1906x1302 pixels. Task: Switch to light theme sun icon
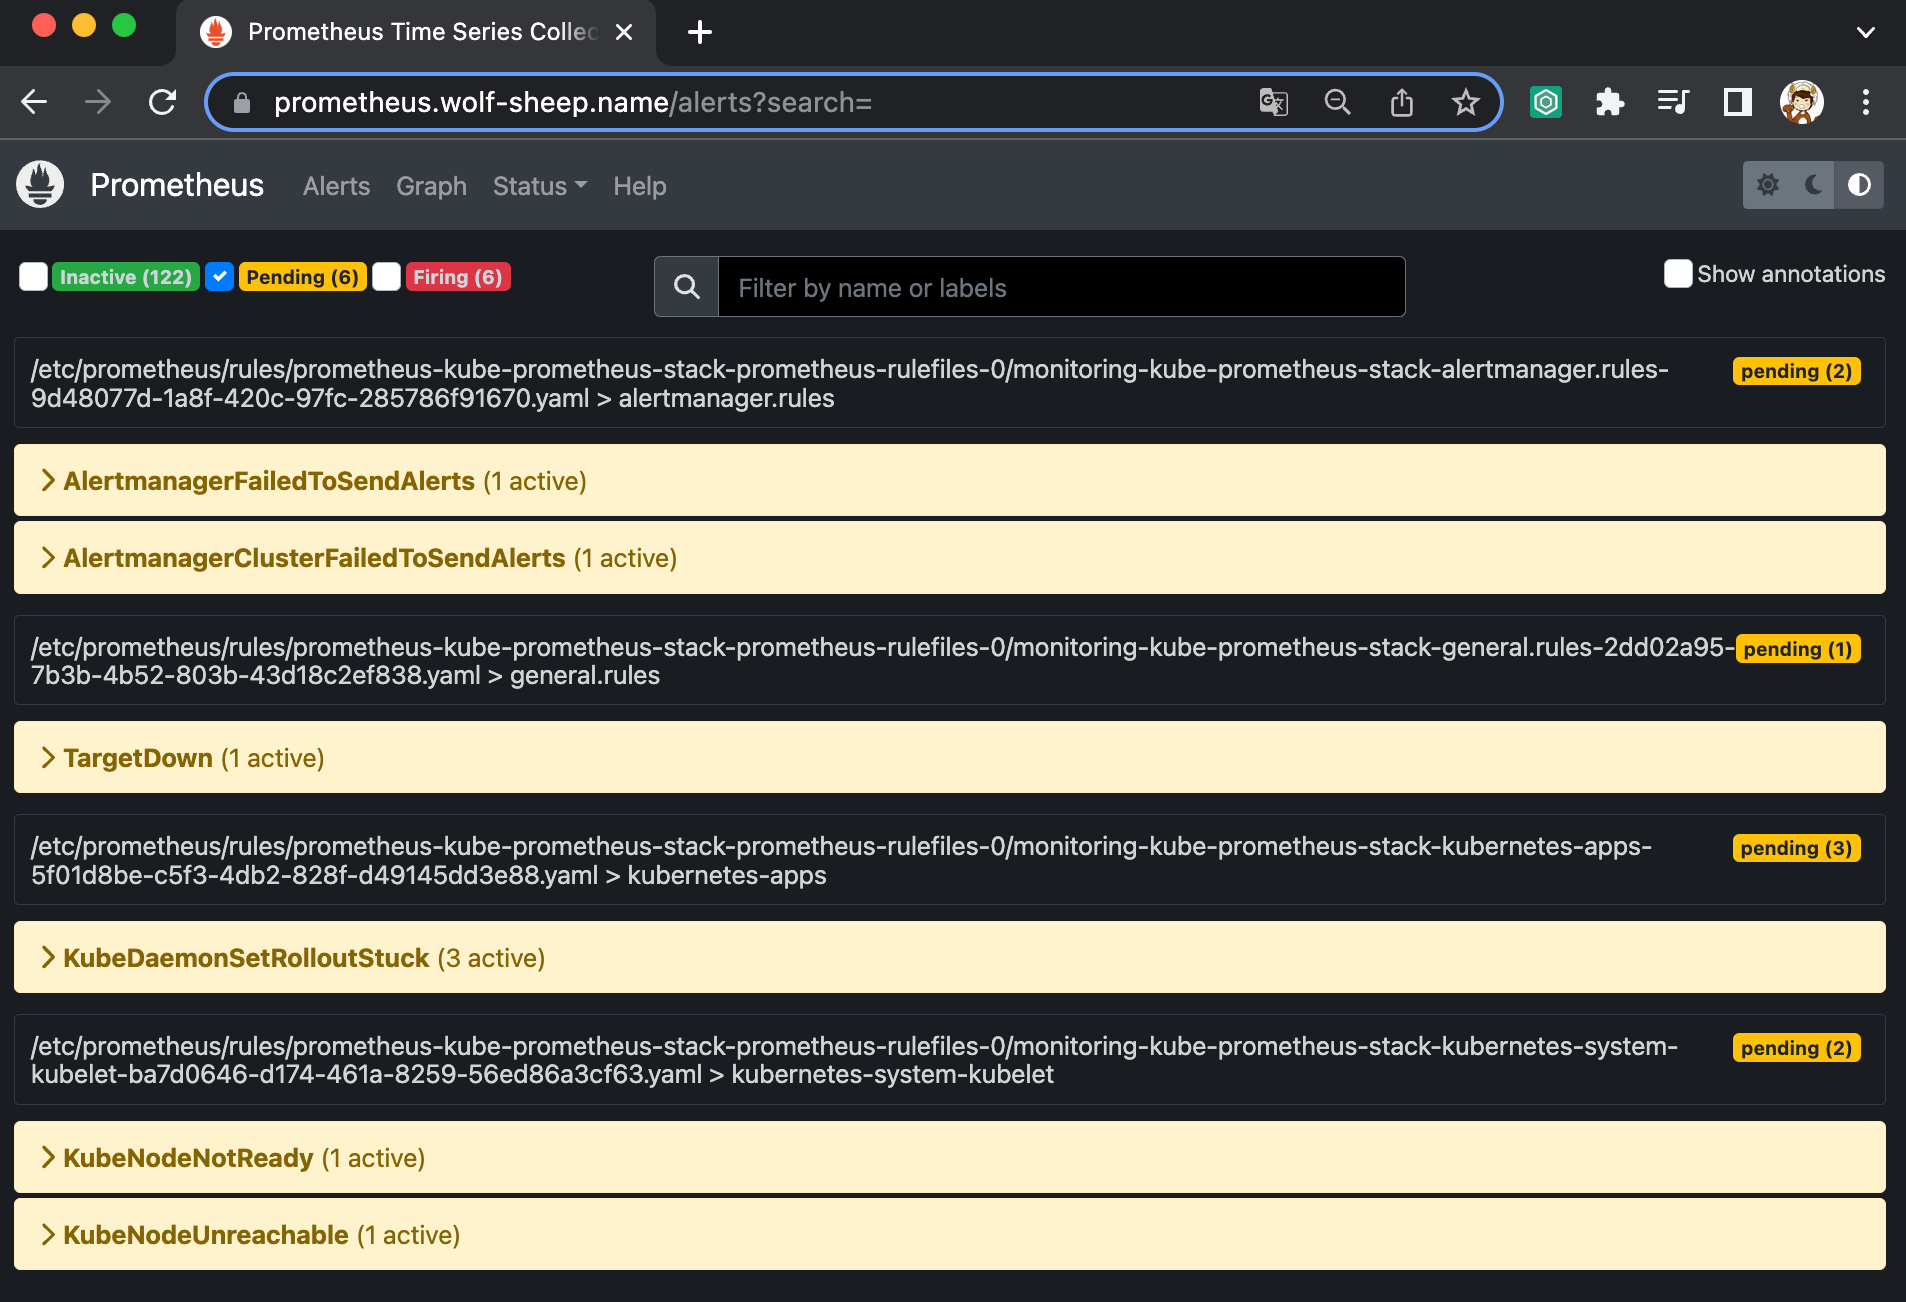1767,185
